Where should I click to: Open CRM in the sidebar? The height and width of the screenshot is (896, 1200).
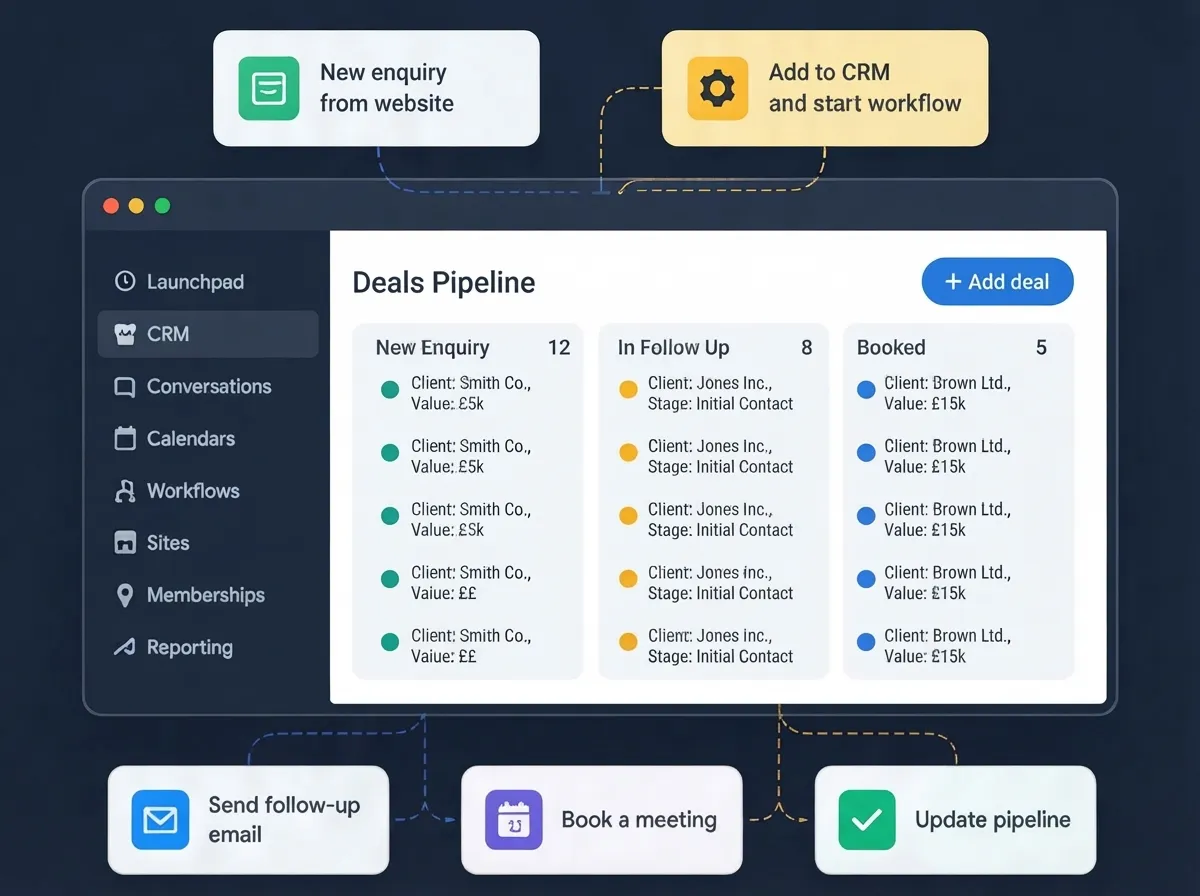pyautogui.click(x=208, y=334)
